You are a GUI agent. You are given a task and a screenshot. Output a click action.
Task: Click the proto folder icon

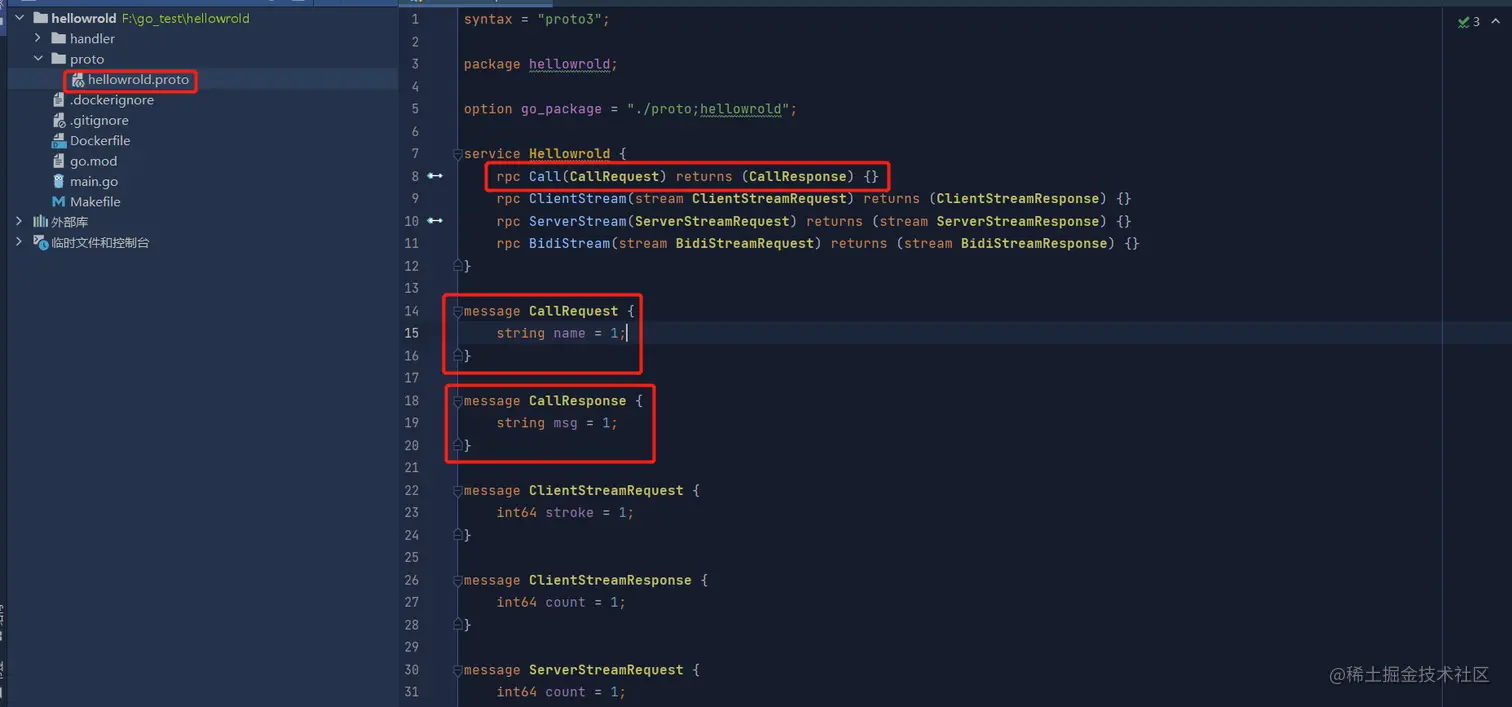(x=59, y=59)
